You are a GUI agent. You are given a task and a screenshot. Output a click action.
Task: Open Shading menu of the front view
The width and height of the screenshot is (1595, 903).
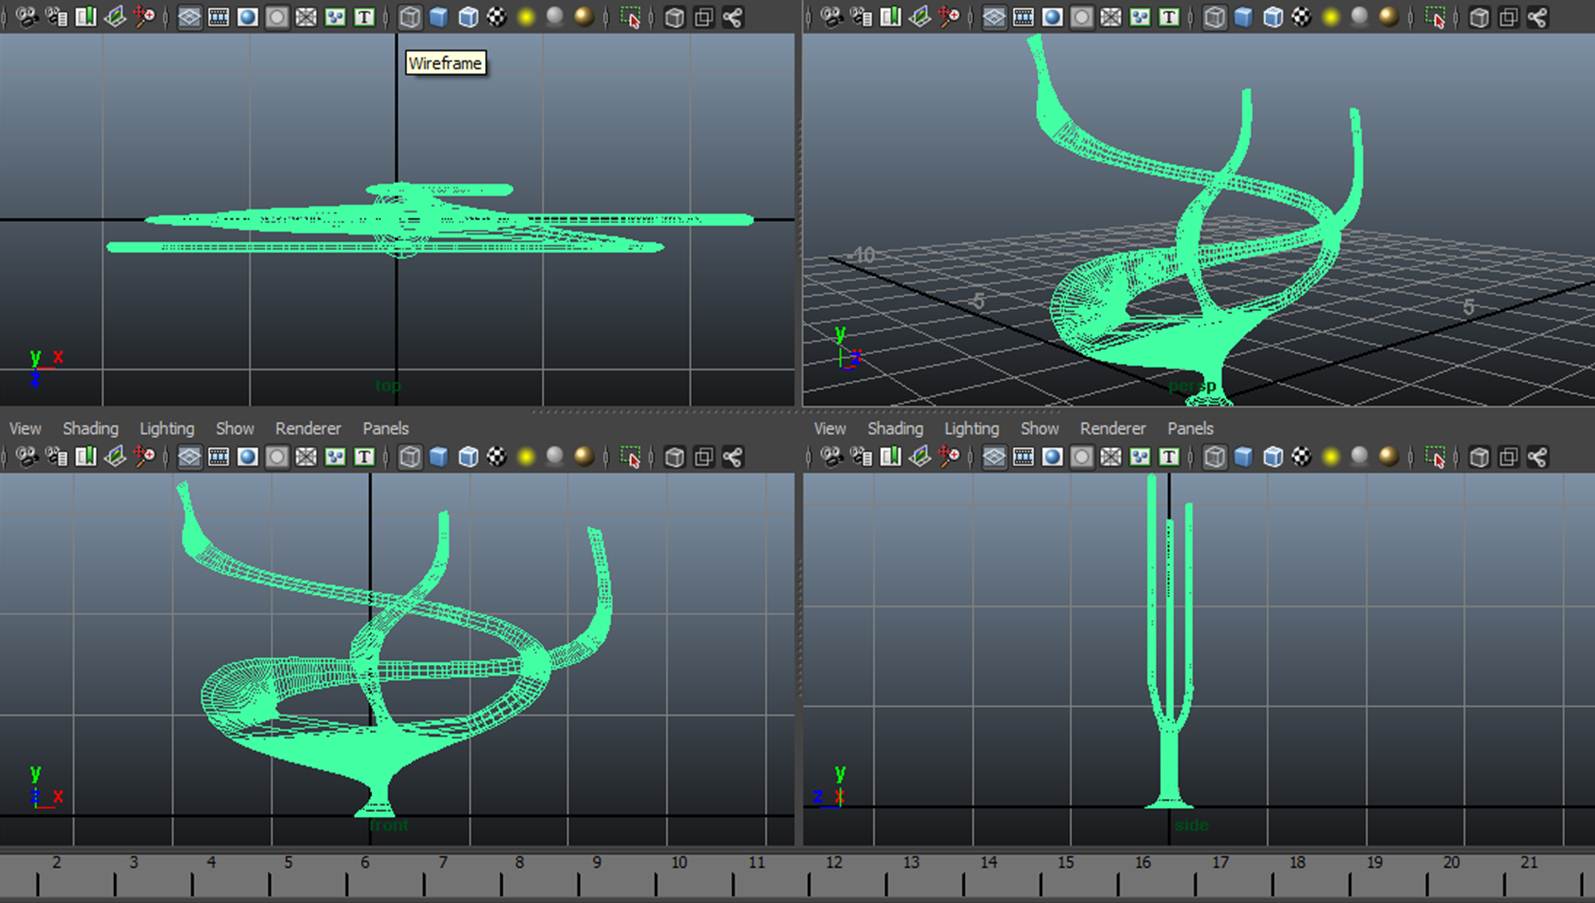[x=90, y=428]
